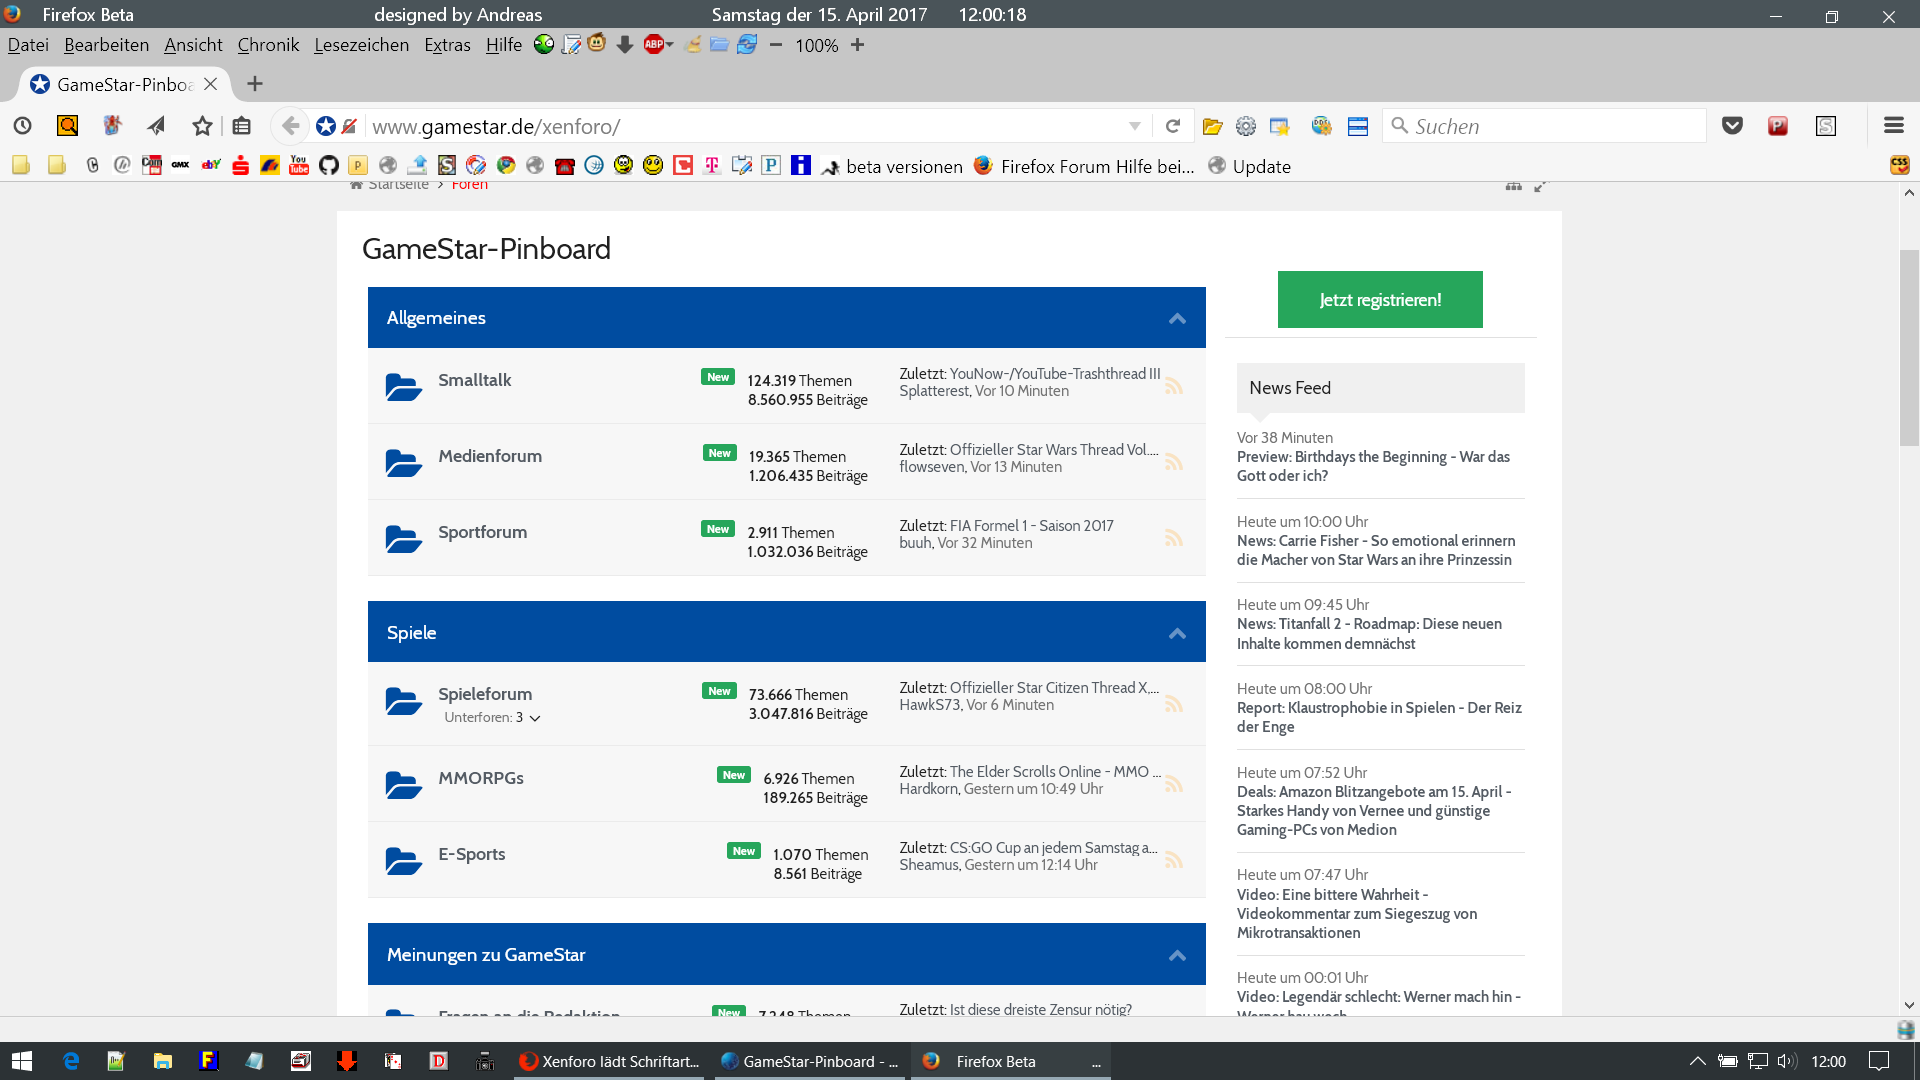The image size is (1920, 1080).
Task: Expand Spieleforum Unterforen dropdown
Action: (x=535, y=718)
